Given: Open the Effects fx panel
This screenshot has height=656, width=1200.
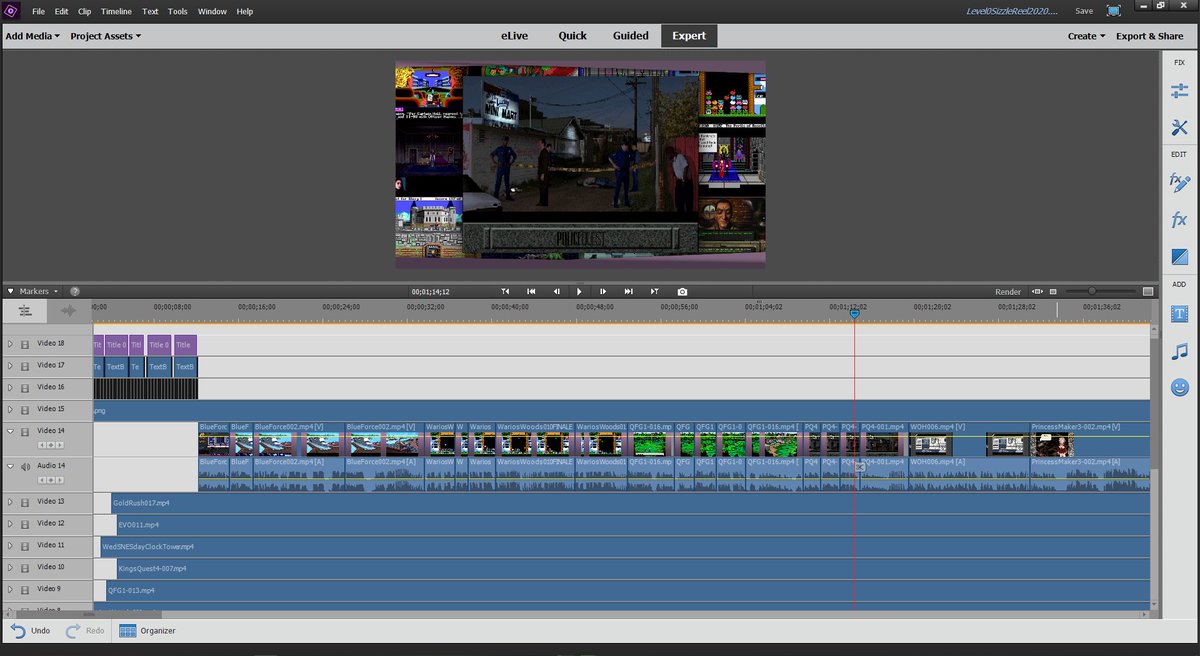Looking at the screenshot, I should (x=1179, y=219).
